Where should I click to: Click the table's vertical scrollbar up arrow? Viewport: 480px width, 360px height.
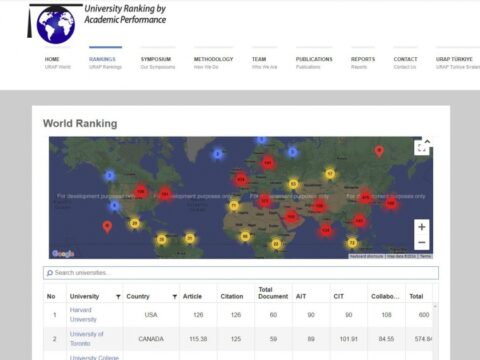(435, 306)
